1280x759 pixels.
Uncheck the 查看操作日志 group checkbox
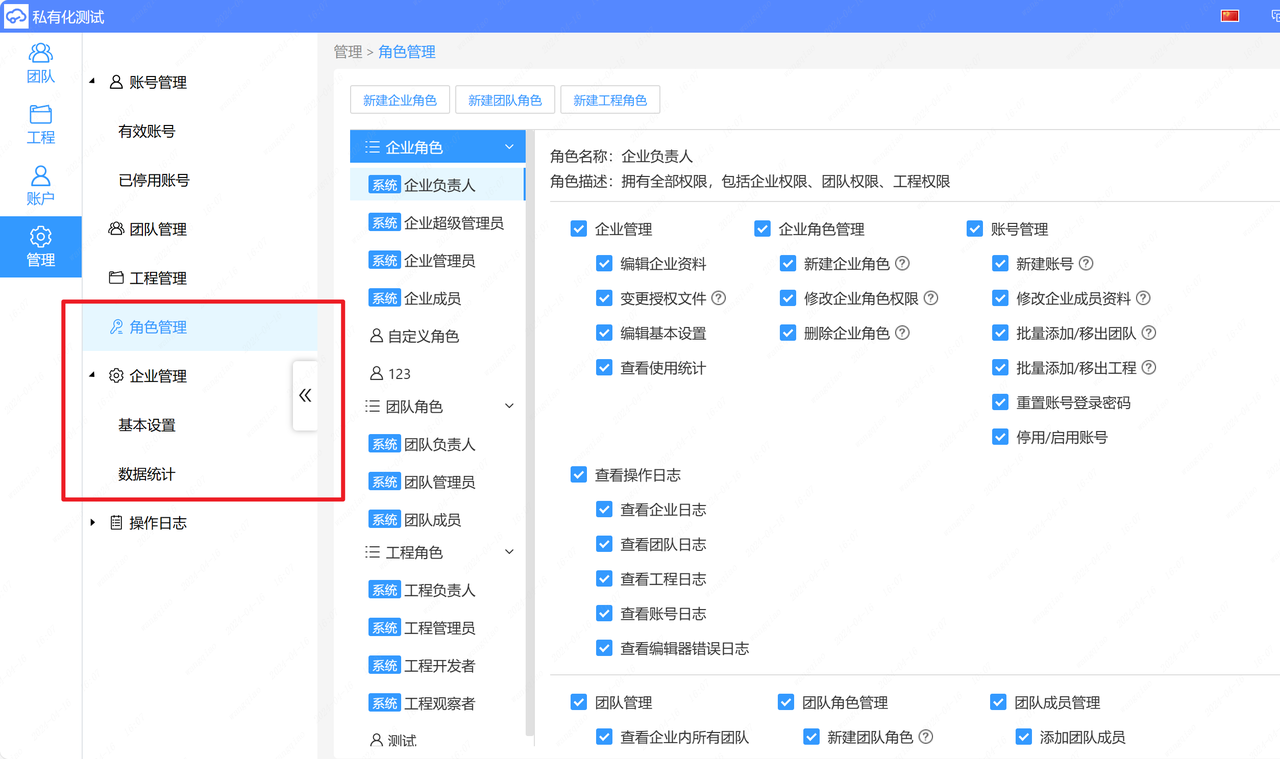pos(578,475)
